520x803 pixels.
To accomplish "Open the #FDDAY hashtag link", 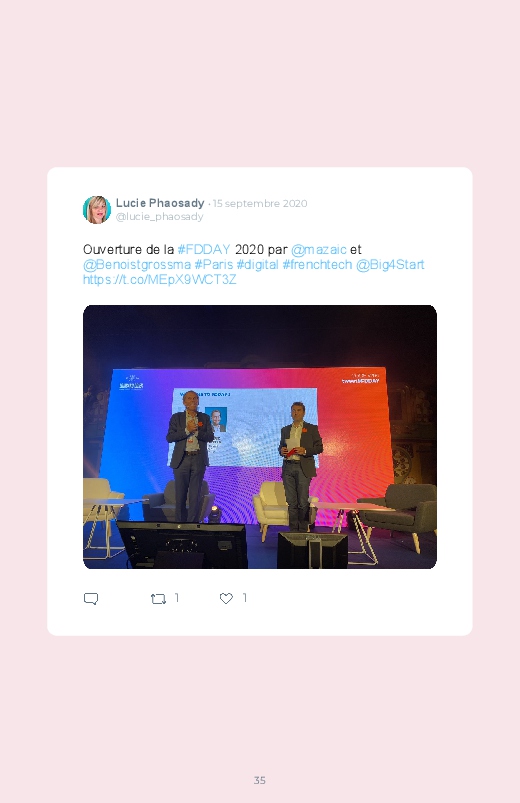I will tap(204, 249).
